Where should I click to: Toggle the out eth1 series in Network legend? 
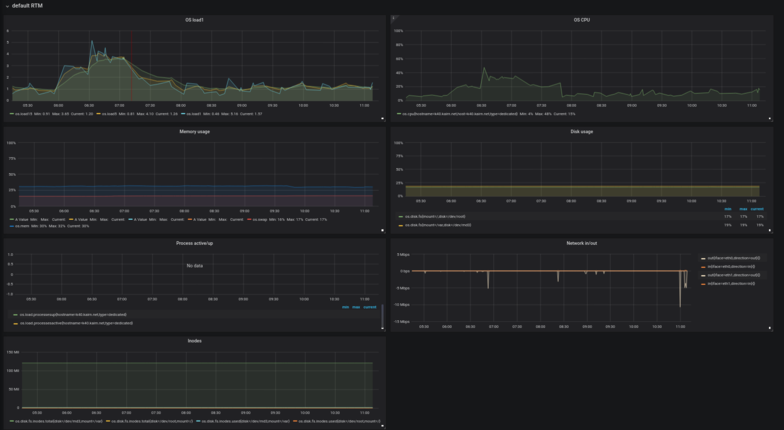click(x=734, y=275)
